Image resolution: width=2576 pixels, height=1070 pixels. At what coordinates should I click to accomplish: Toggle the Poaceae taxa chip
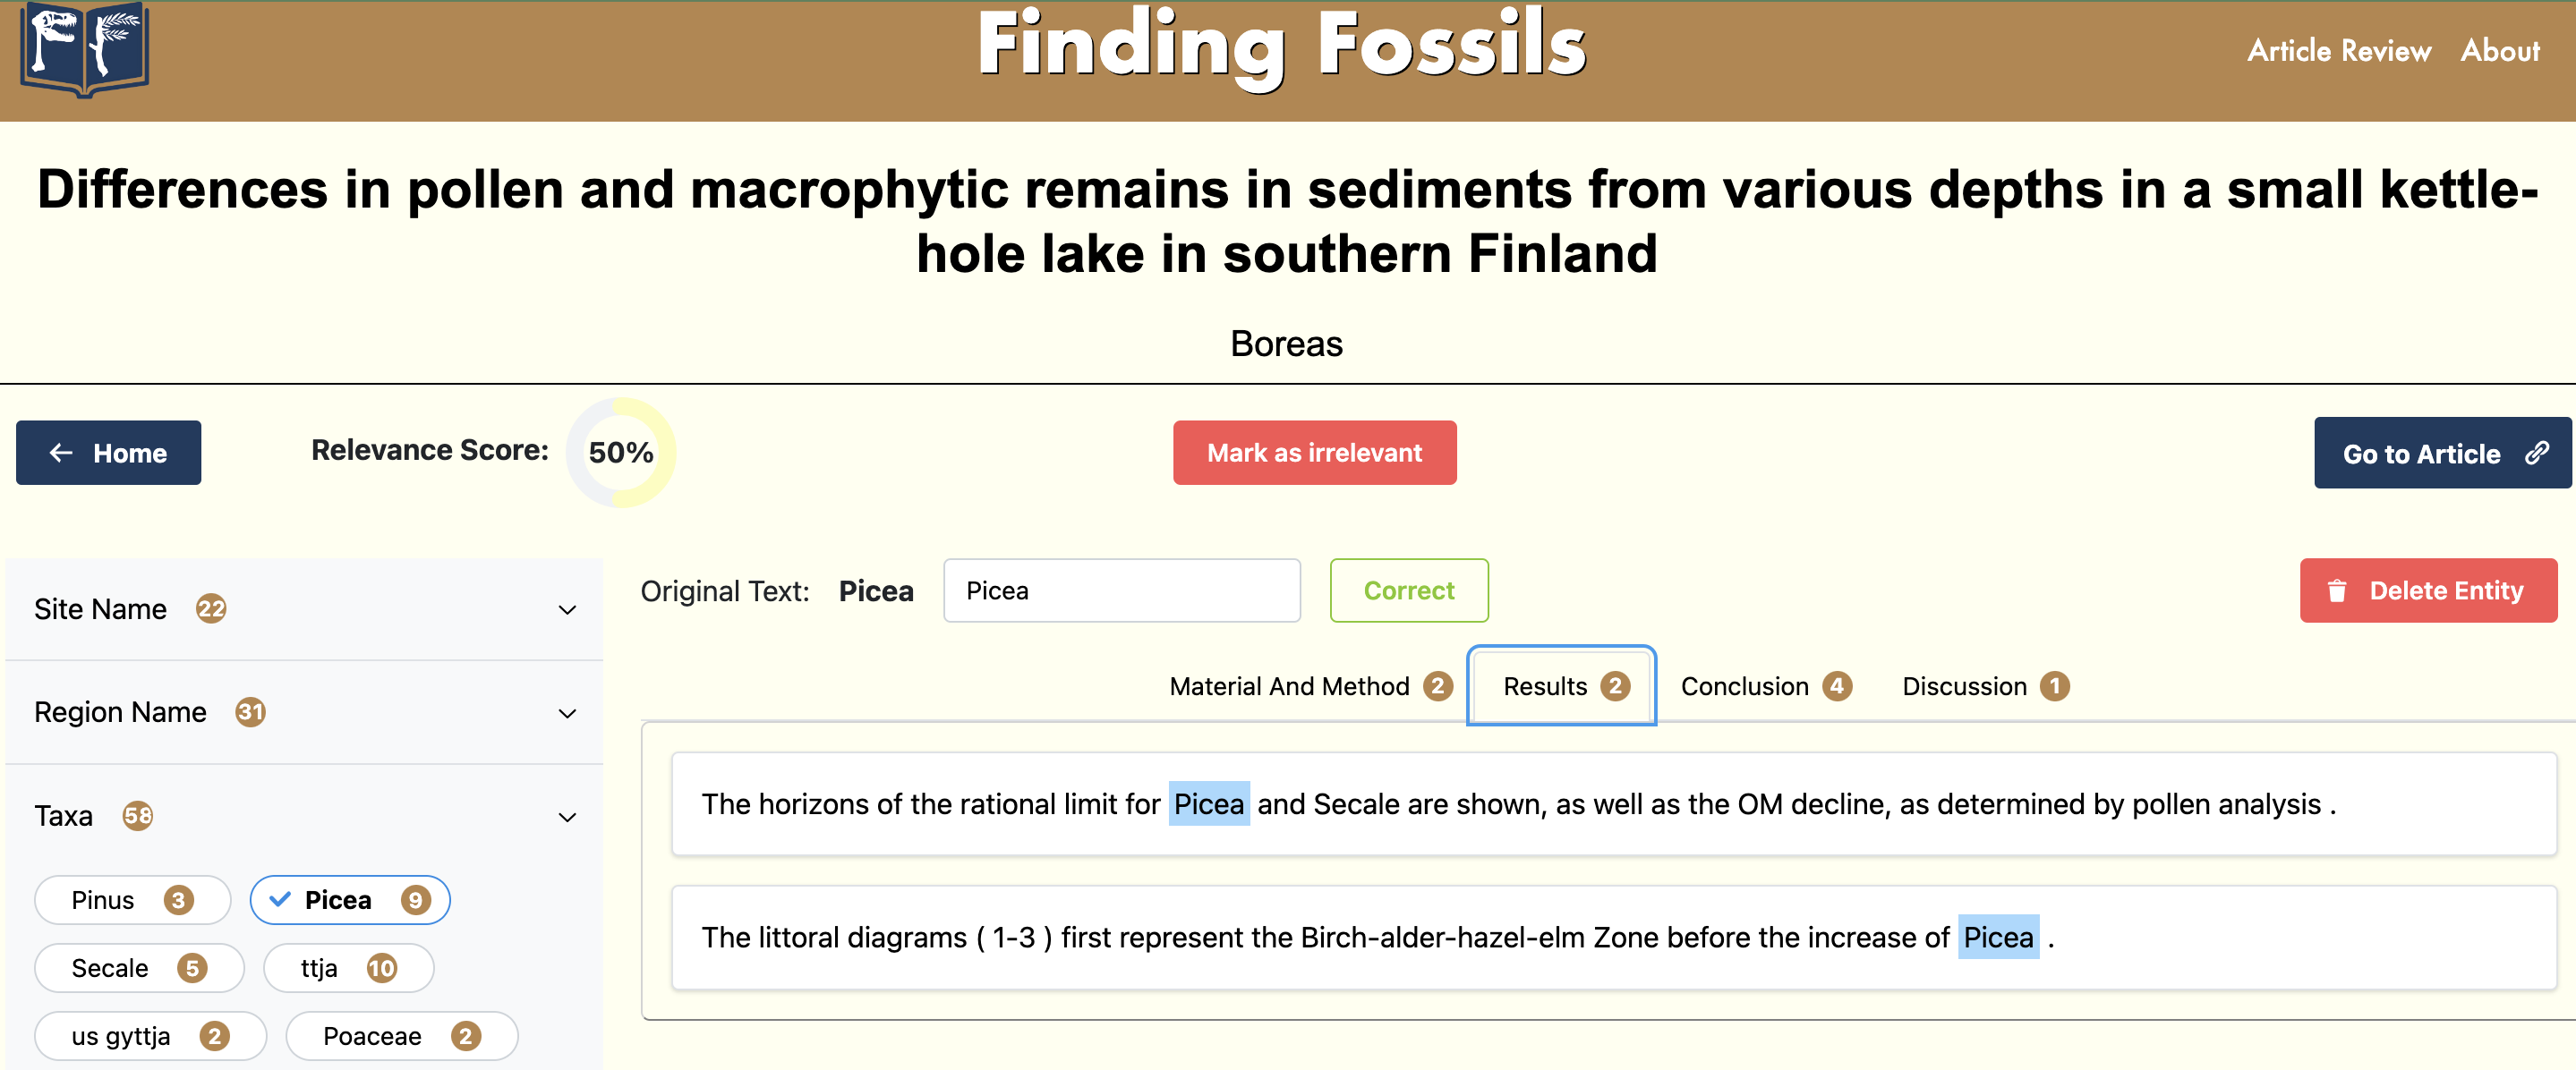coord(401,1036)
